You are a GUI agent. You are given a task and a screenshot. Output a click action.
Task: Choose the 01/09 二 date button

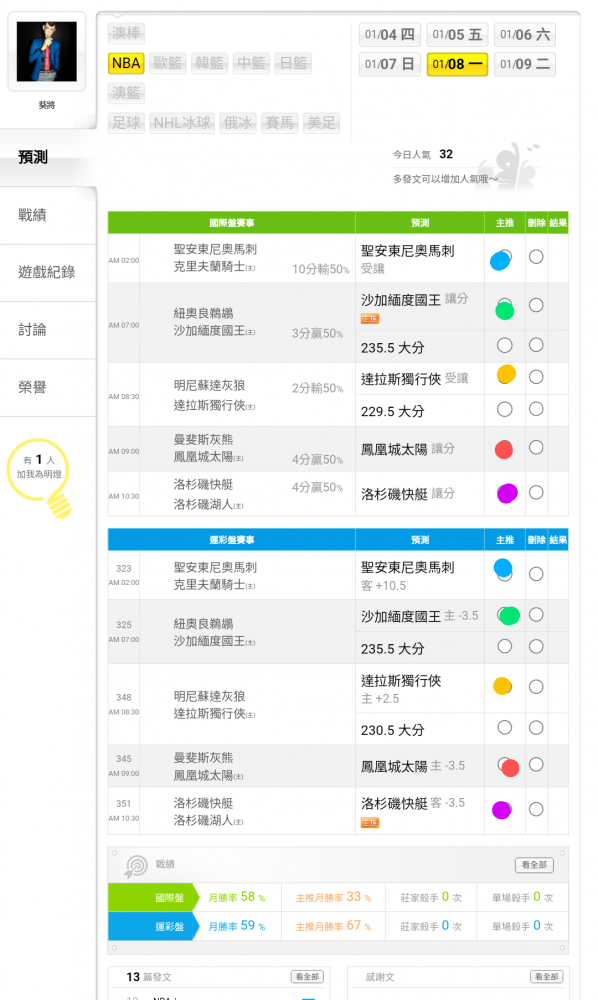(525, 64)
